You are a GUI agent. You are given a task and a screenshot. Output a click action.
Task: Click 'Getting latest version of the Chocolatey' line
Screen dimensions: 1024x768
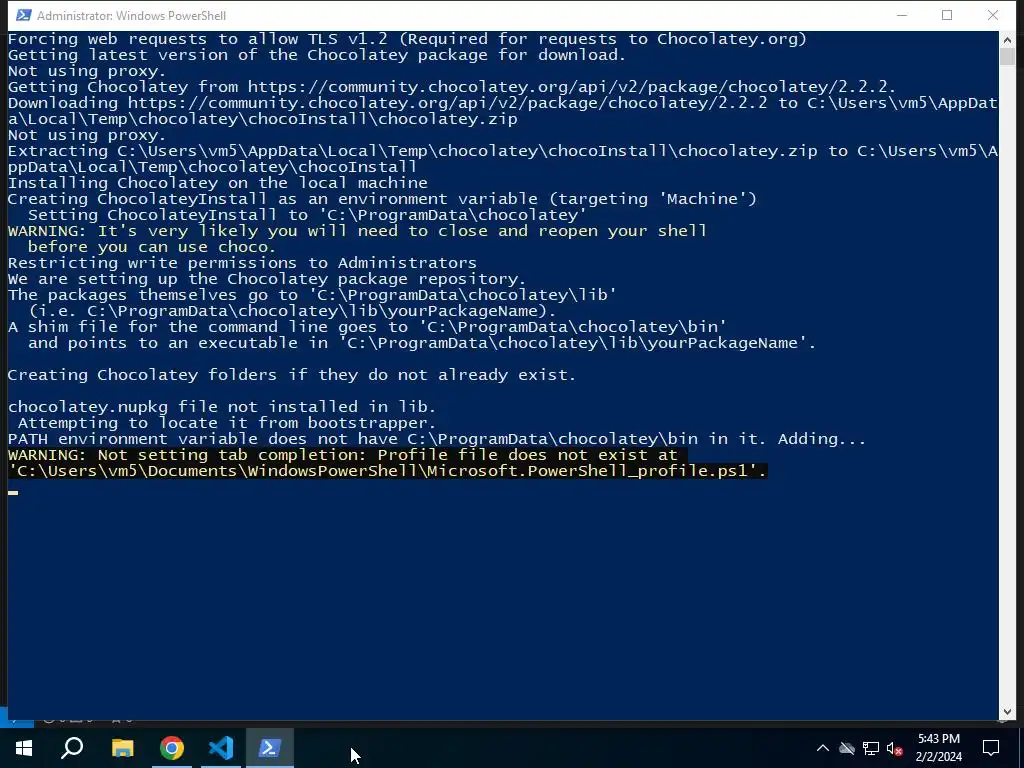coord(317,55)
